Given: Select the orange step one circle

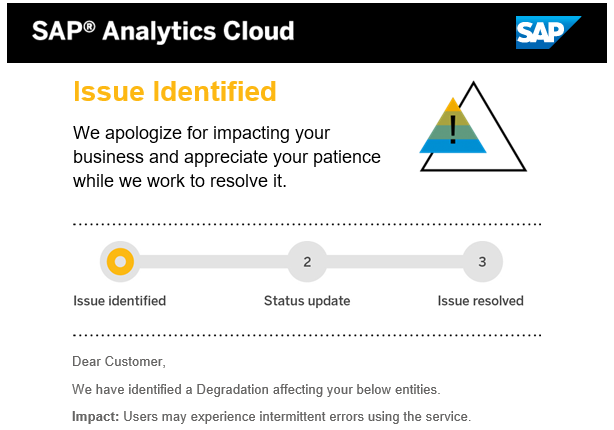Looking at the screenshot, I should (x=120, y=262).
